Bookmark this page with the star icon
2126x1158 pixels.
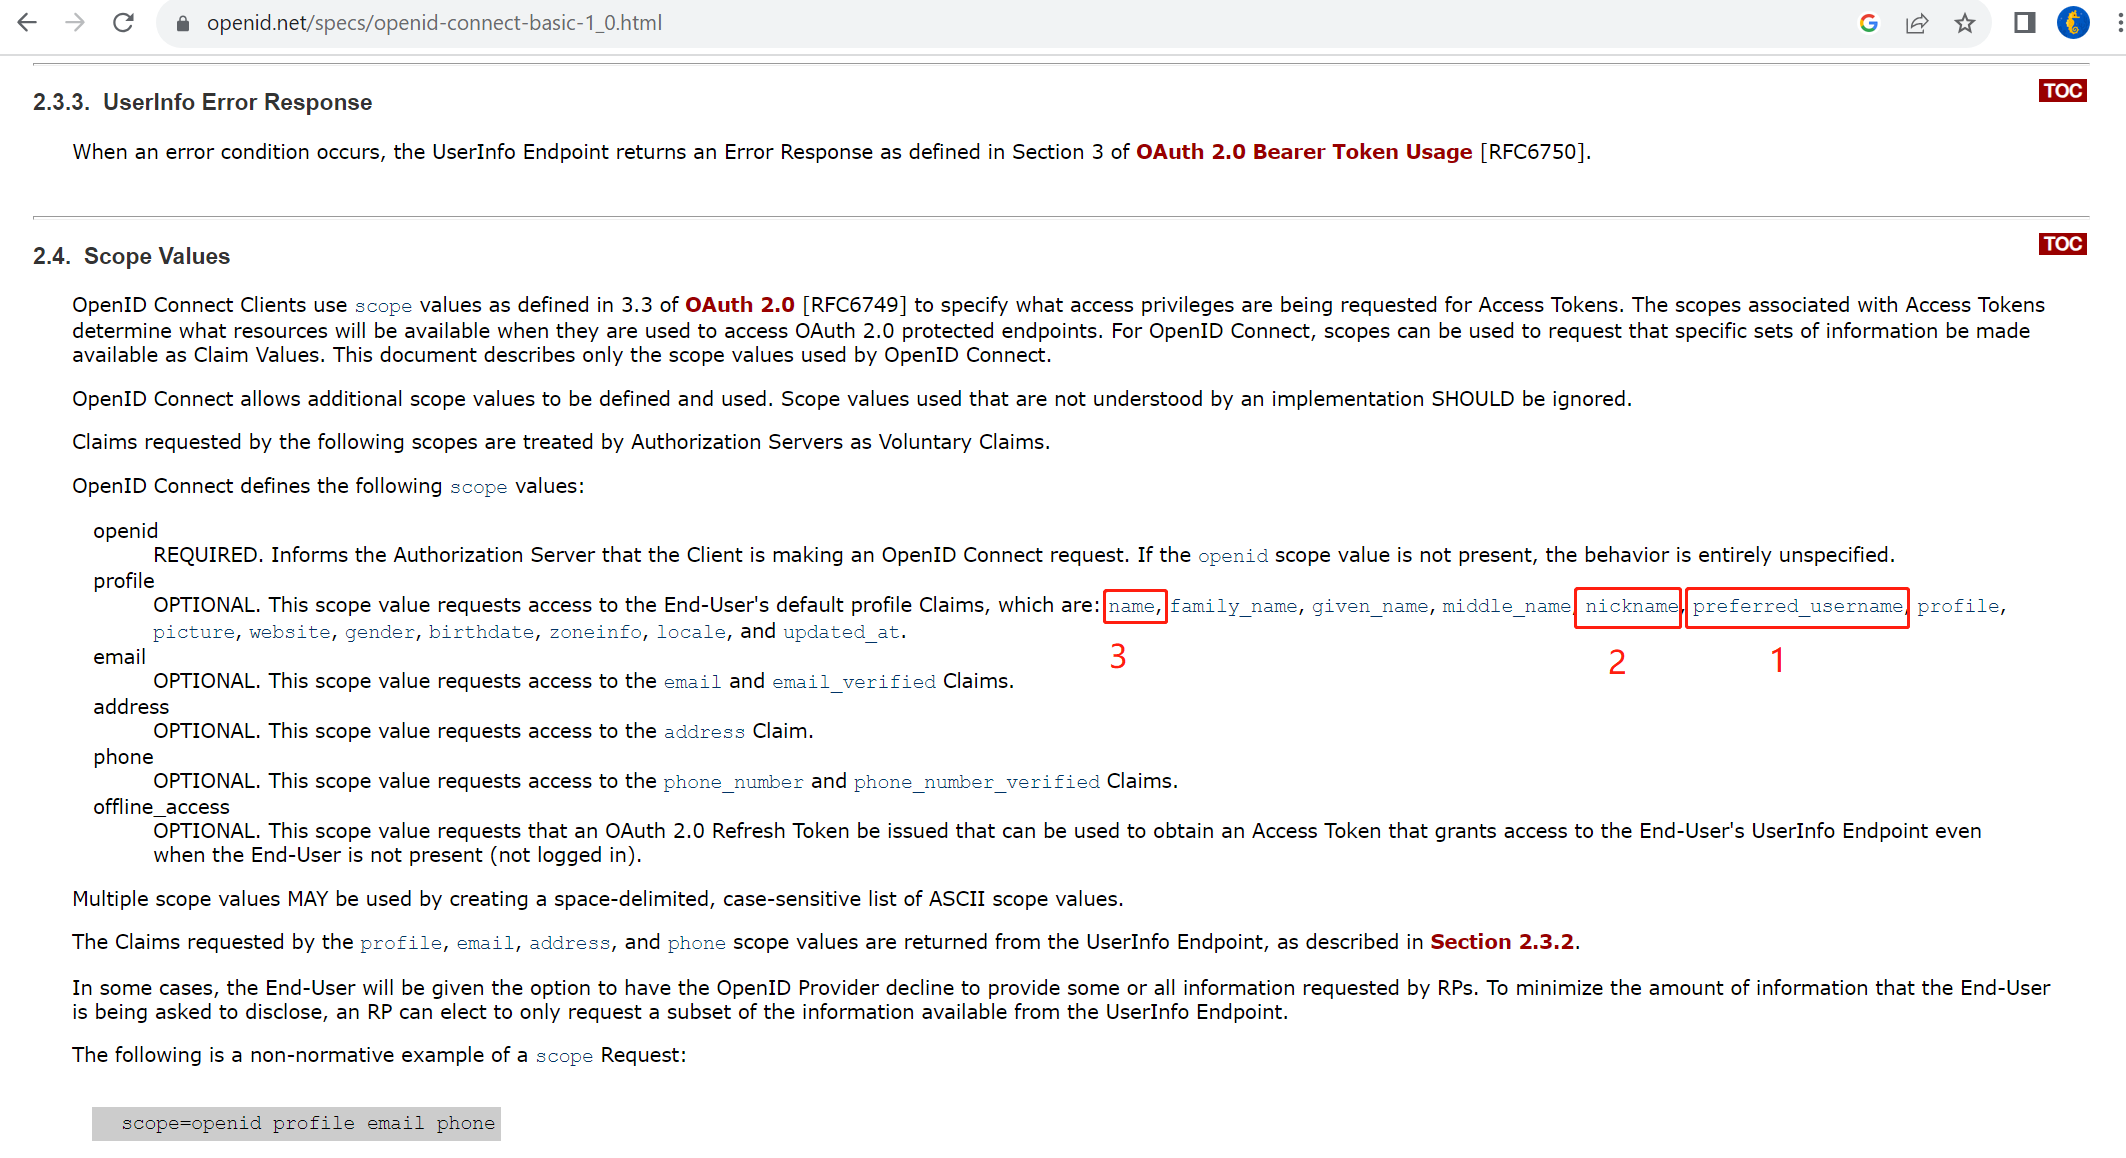1965,22
